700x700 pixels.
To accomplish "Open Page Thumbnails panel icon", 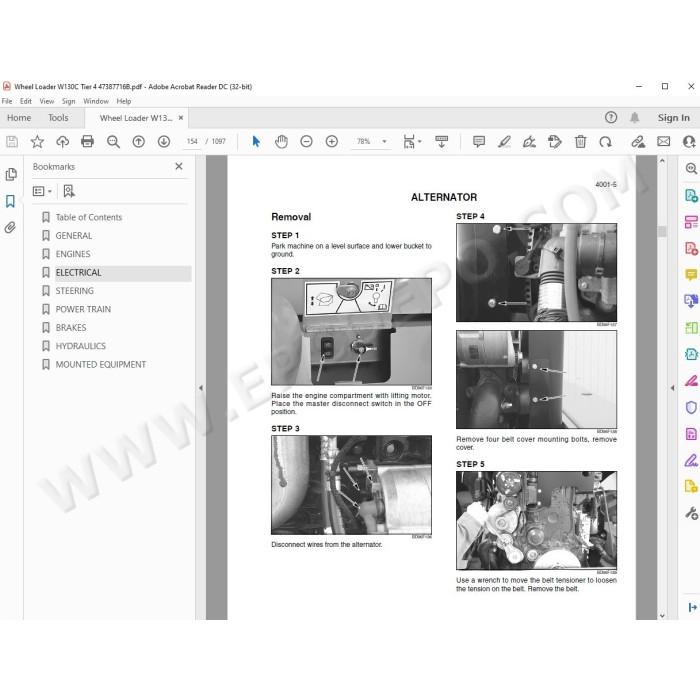I will pos(11,175).
